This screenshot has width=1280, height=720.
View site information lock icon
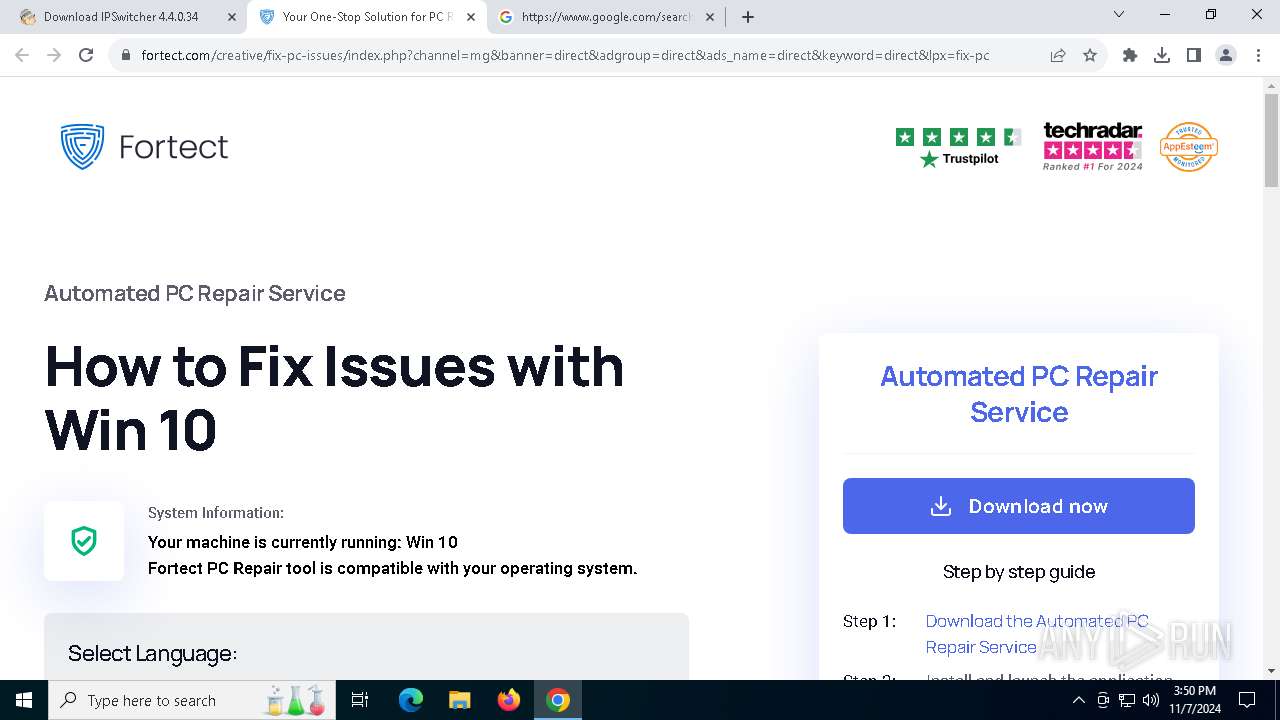125,56
